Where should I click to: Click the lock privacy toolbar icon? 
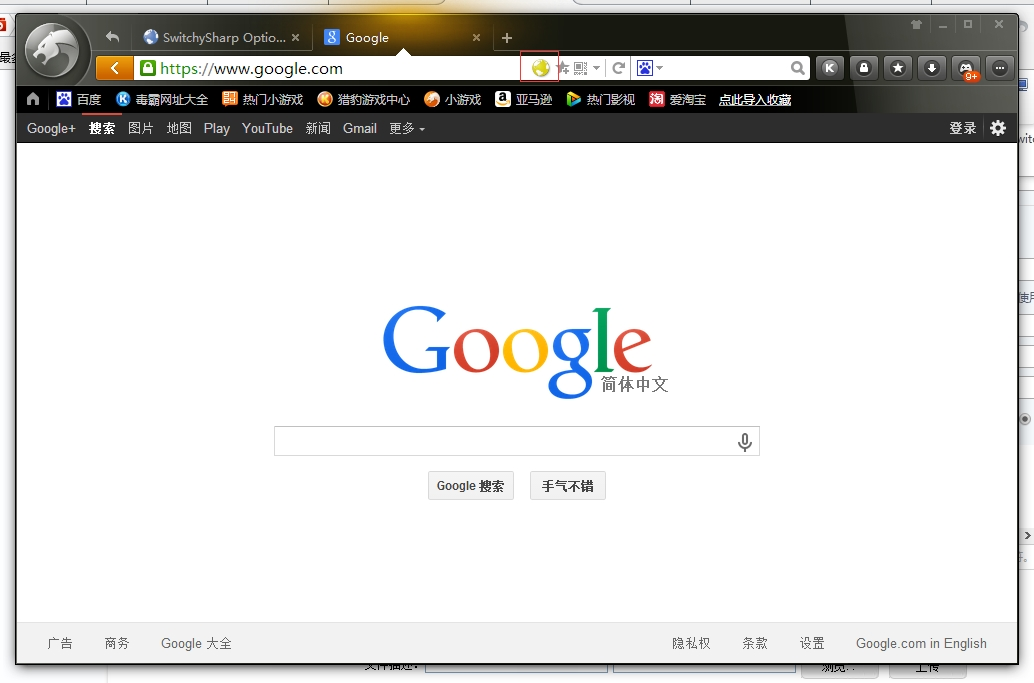(x=864, y=68)
